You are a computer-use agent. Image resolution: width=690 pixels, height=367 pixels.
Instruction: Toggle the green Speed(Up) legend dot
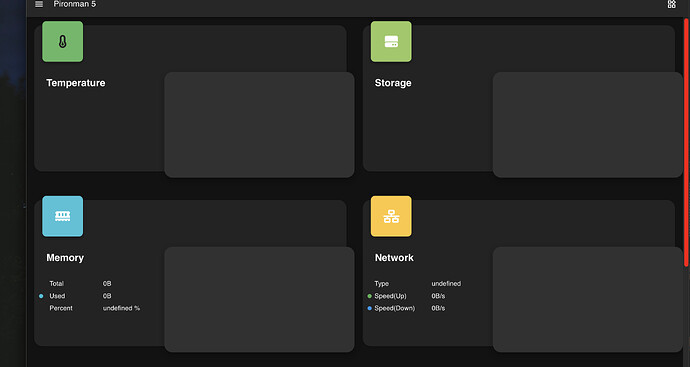coord(370,296)
